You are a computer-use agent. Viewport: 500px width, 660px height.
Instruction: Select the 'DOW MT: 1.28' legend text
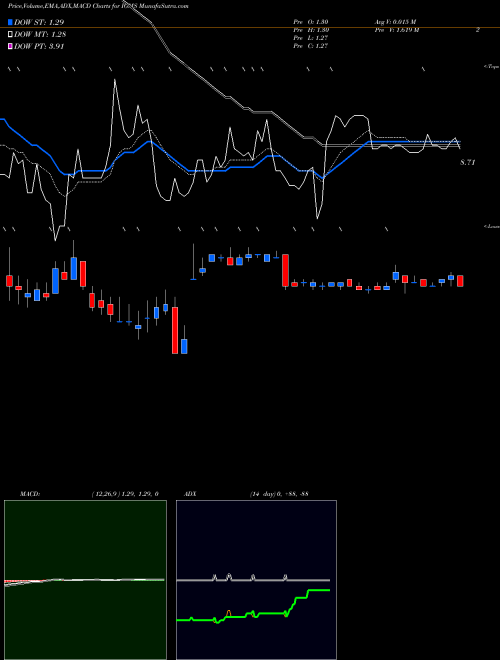[40, 34]
